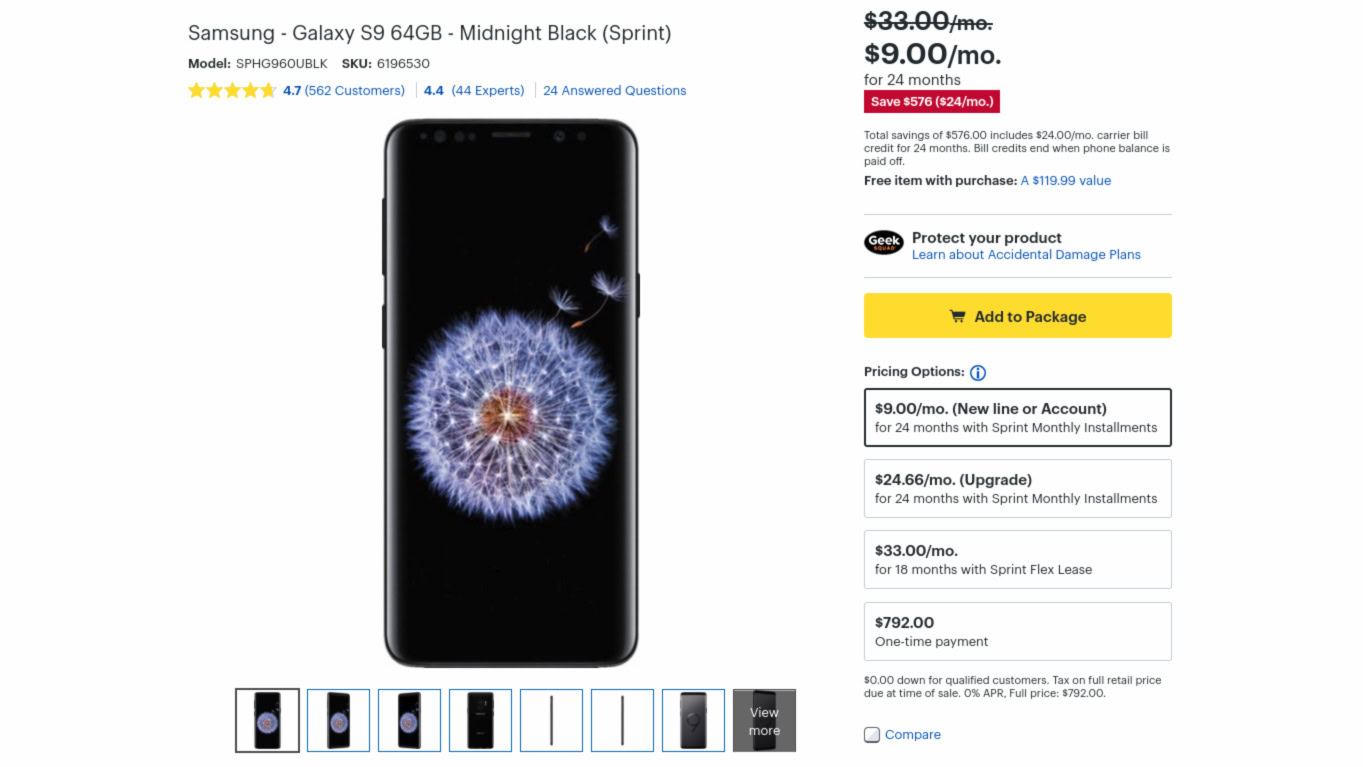Expand gallery with View more thumbnail
Image resolution: width=1363 pixels, height=767 pixels.
[x=764, y=720]
